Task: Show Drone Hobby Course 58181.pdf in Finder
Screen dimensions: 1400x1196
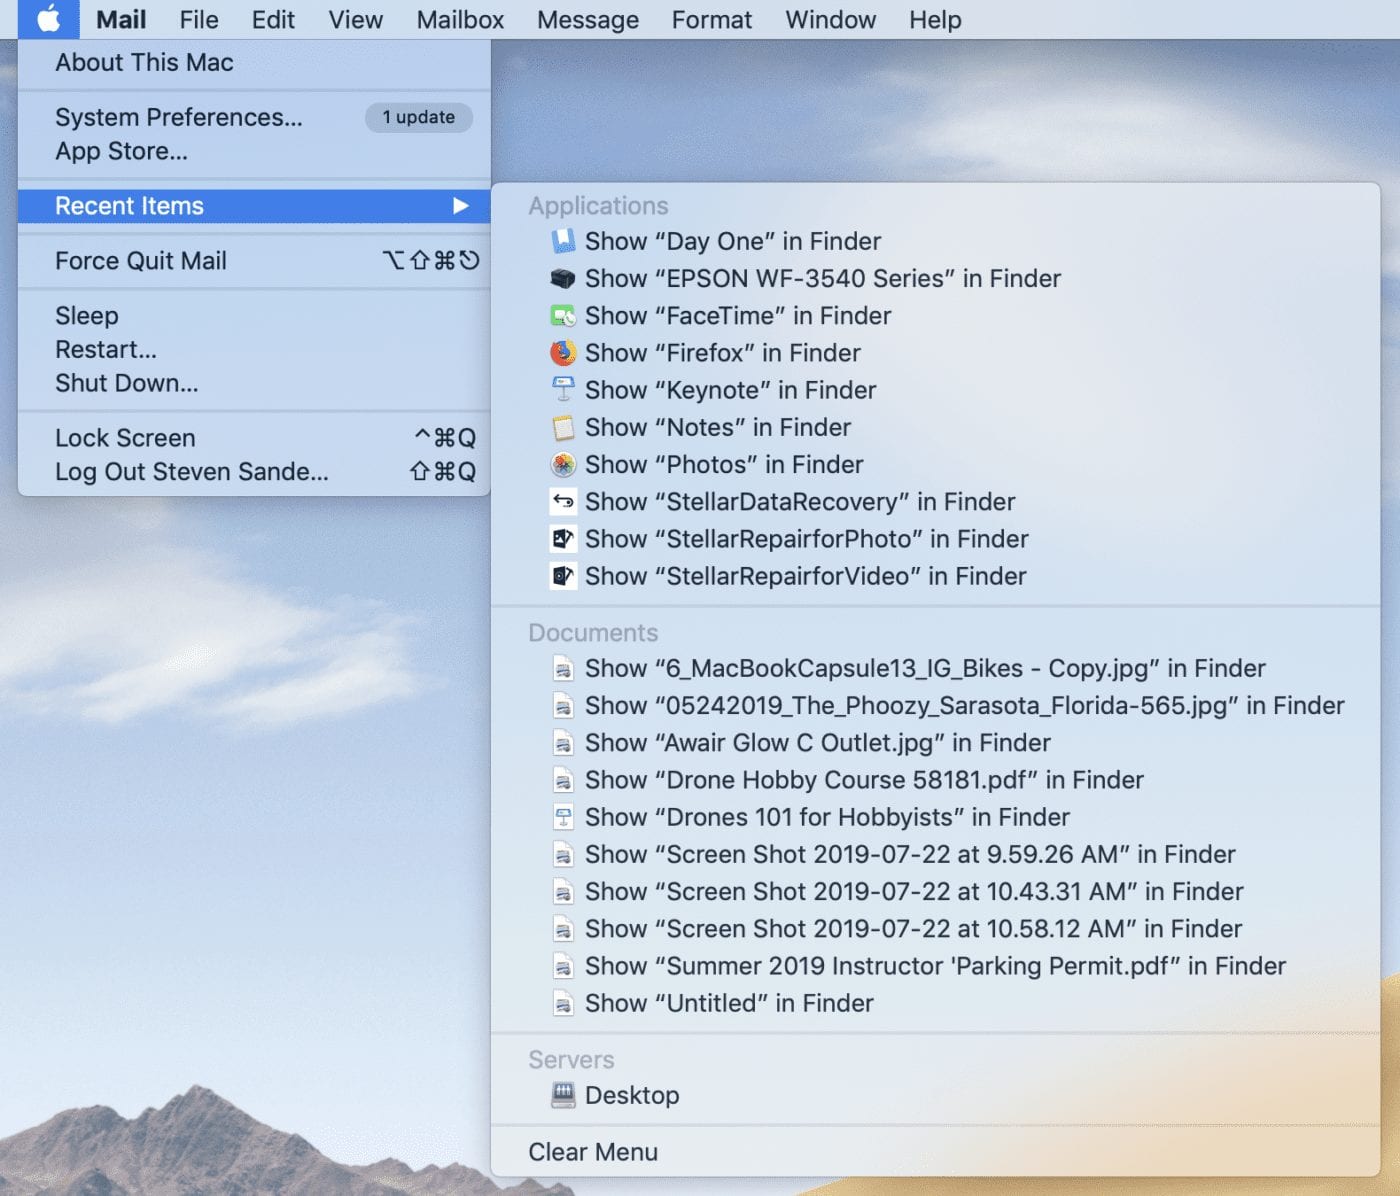Action: tap(863, 780)
